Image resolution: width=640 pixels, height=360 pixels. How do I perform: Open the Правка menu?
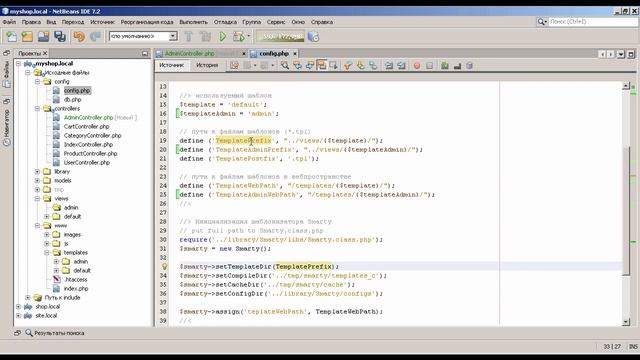click(31, 22)
